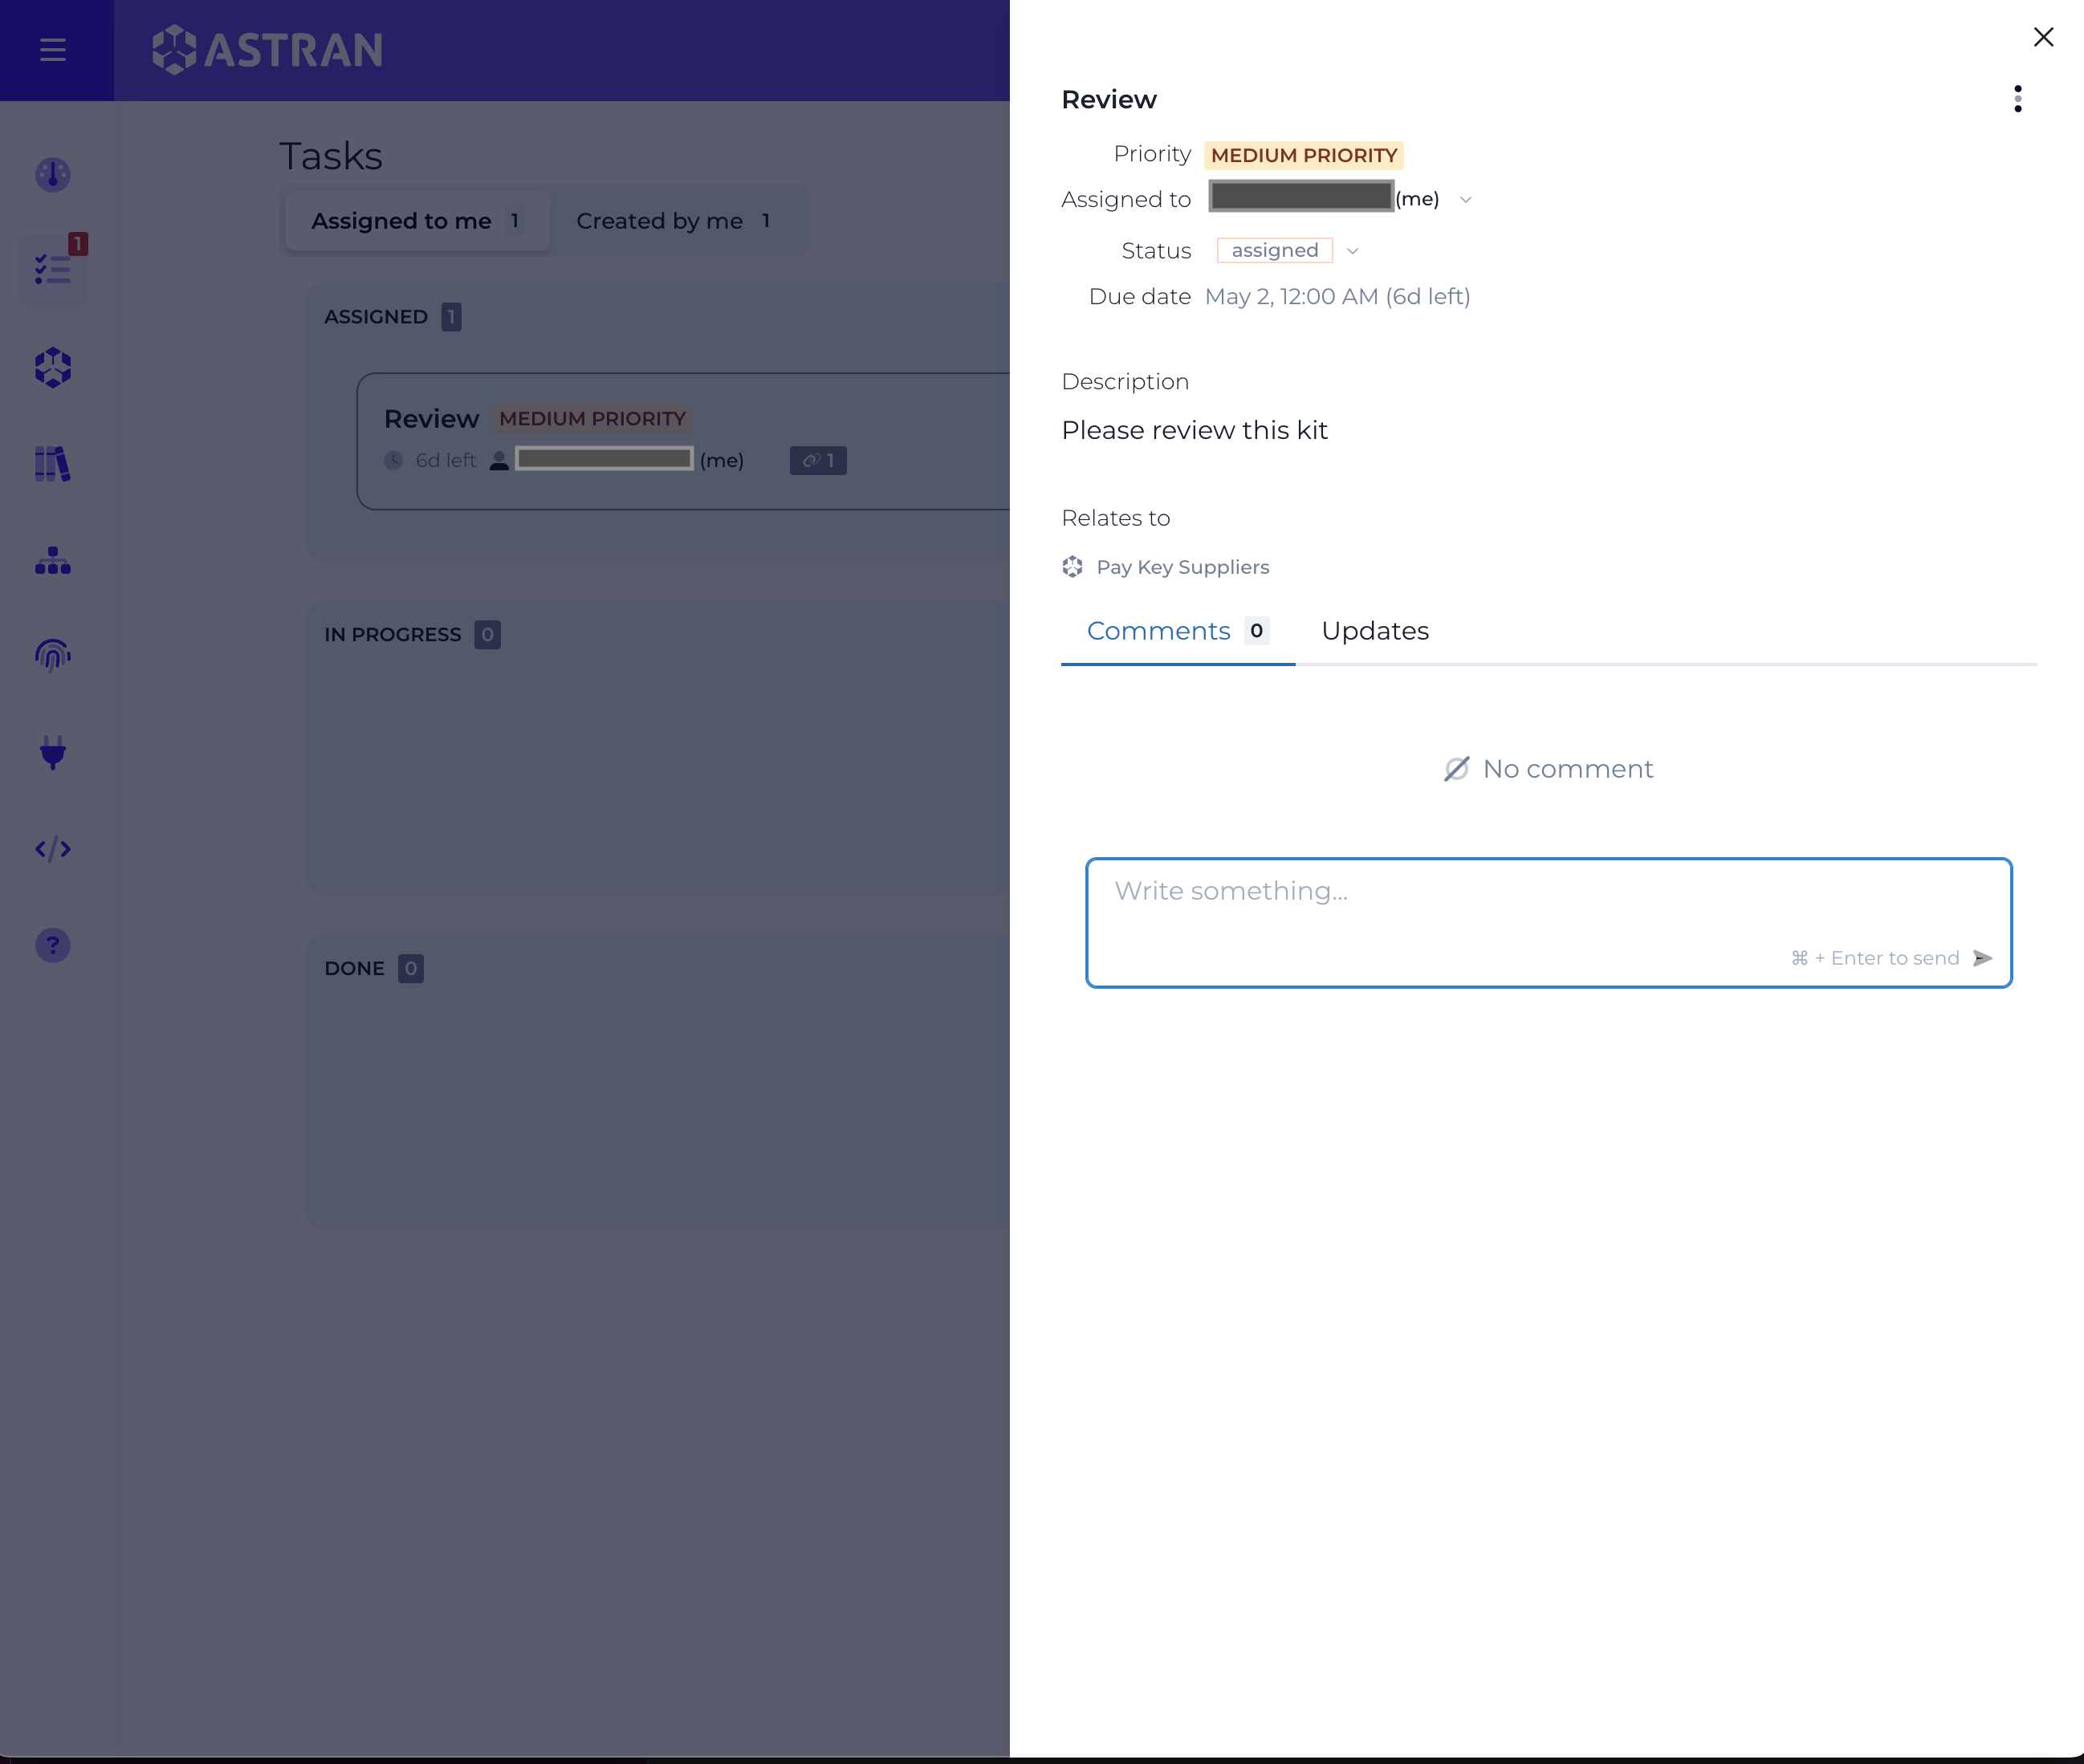Open the Pay Key Suppliers link

[1183, 567]
